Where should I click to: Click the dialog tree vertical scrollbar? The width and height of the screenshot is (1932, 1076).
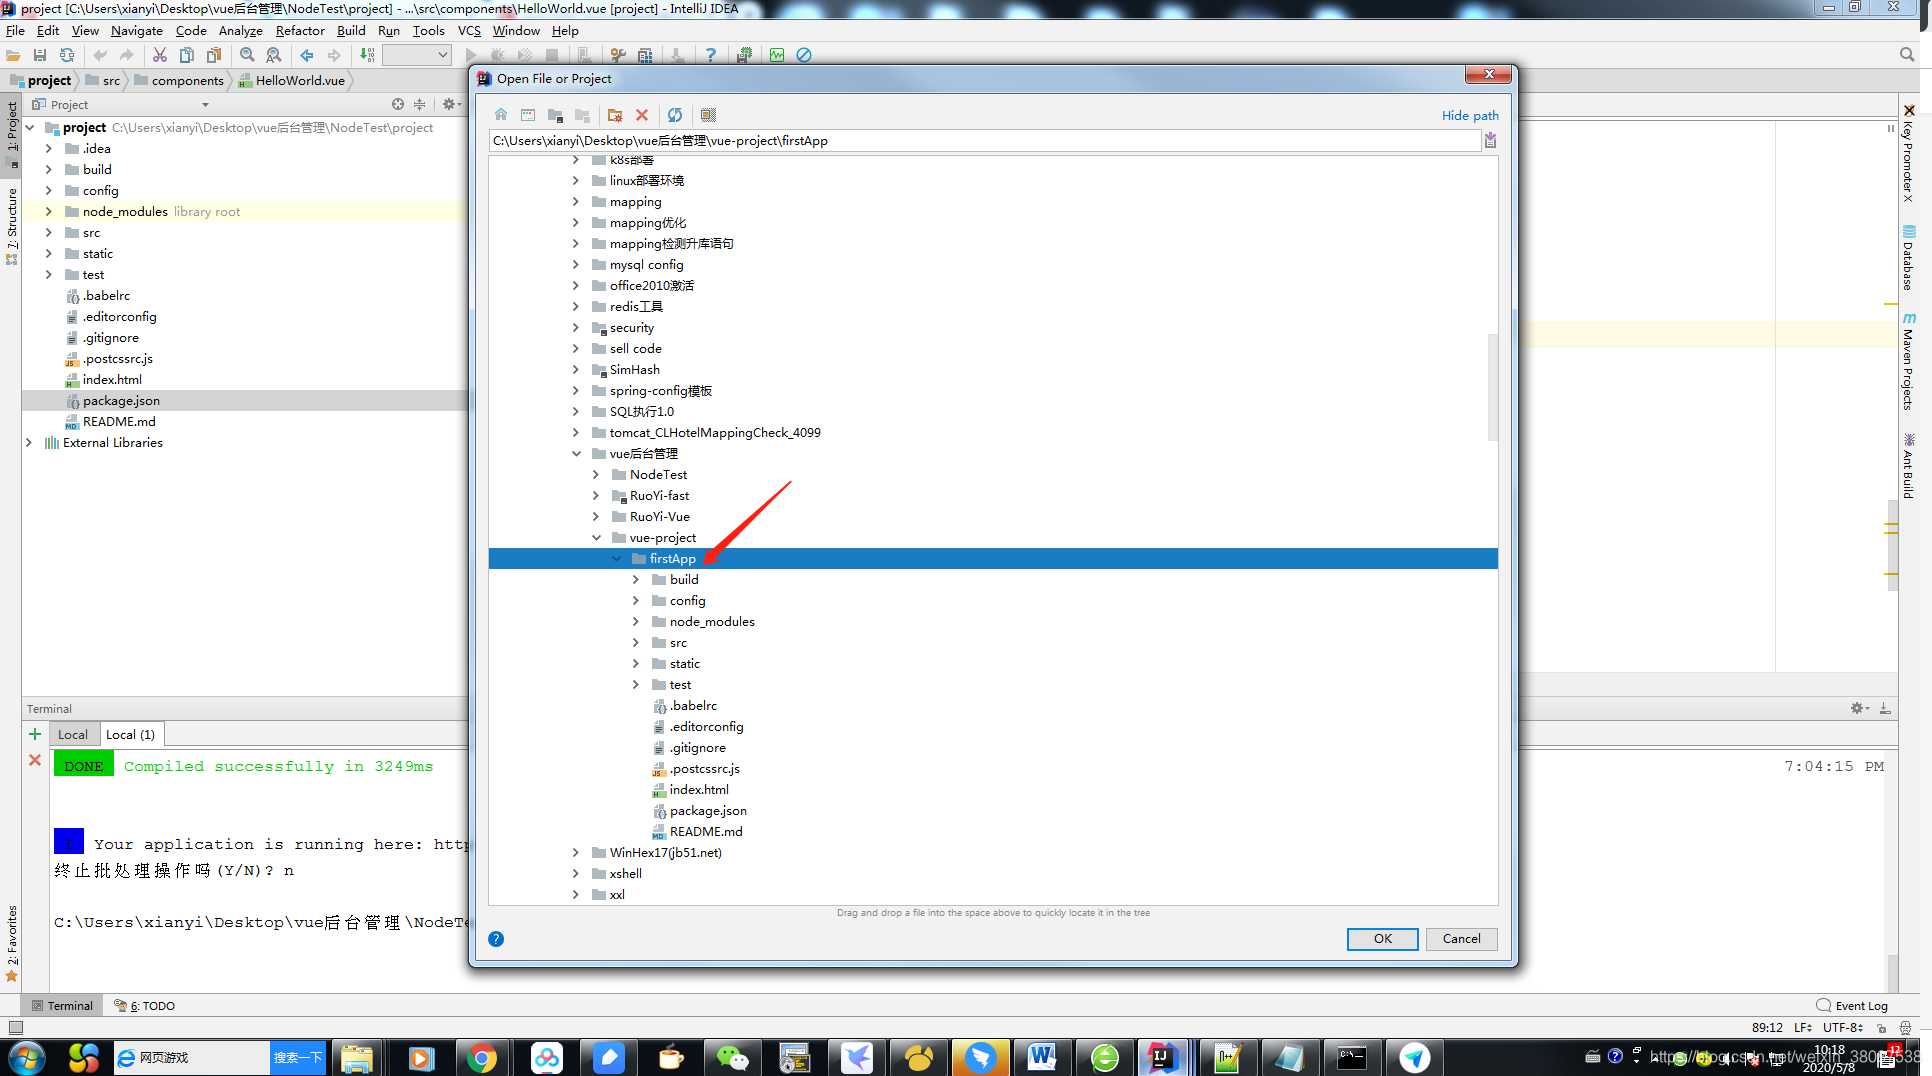tap(1493, 387)
